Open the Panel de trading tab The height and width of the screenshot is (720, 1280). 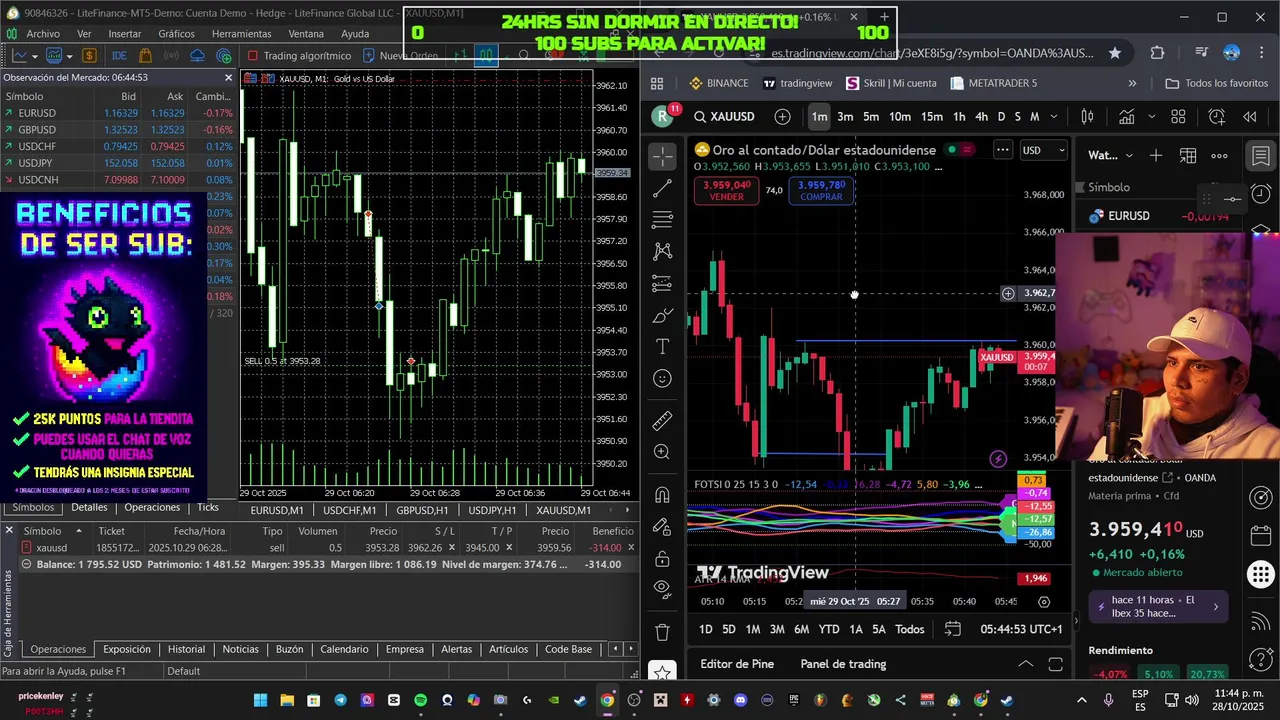coord(843,664)
